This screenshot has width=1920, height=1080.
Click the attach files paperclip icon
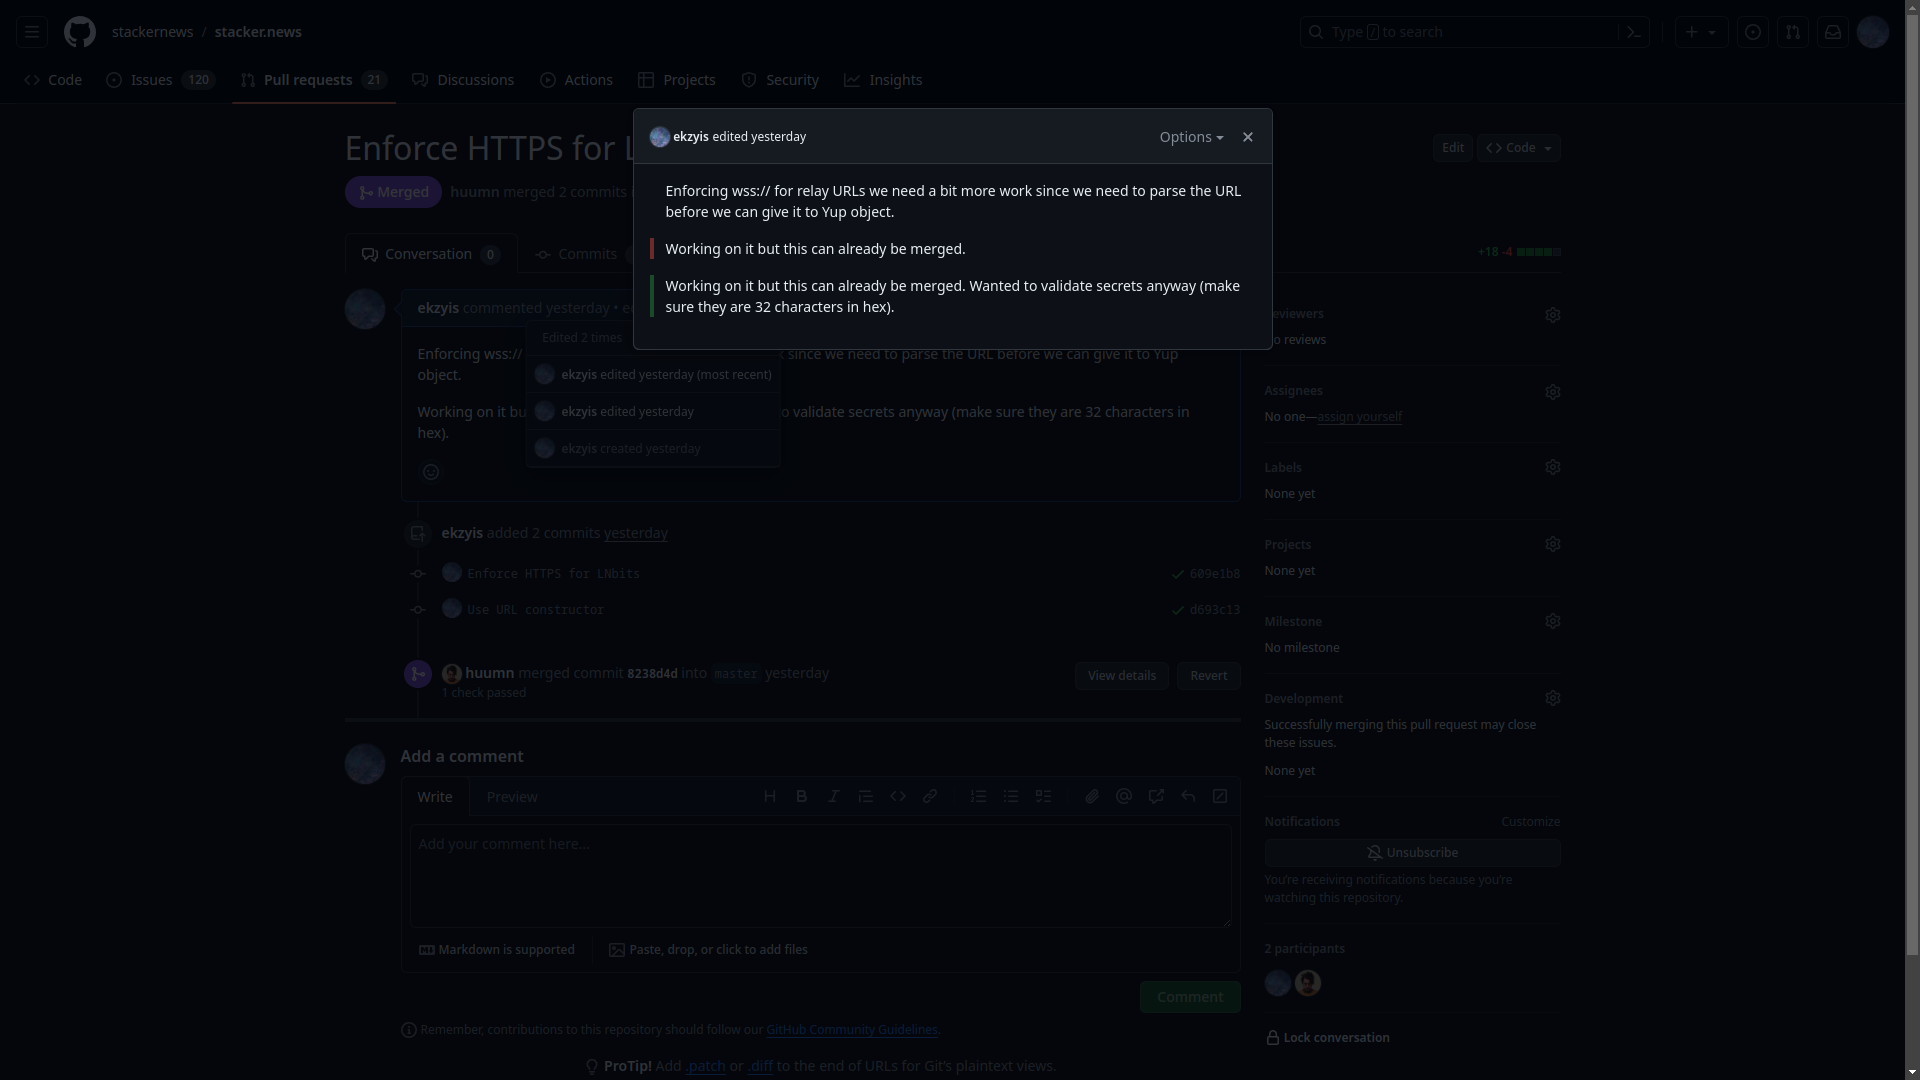(1091, 796)
